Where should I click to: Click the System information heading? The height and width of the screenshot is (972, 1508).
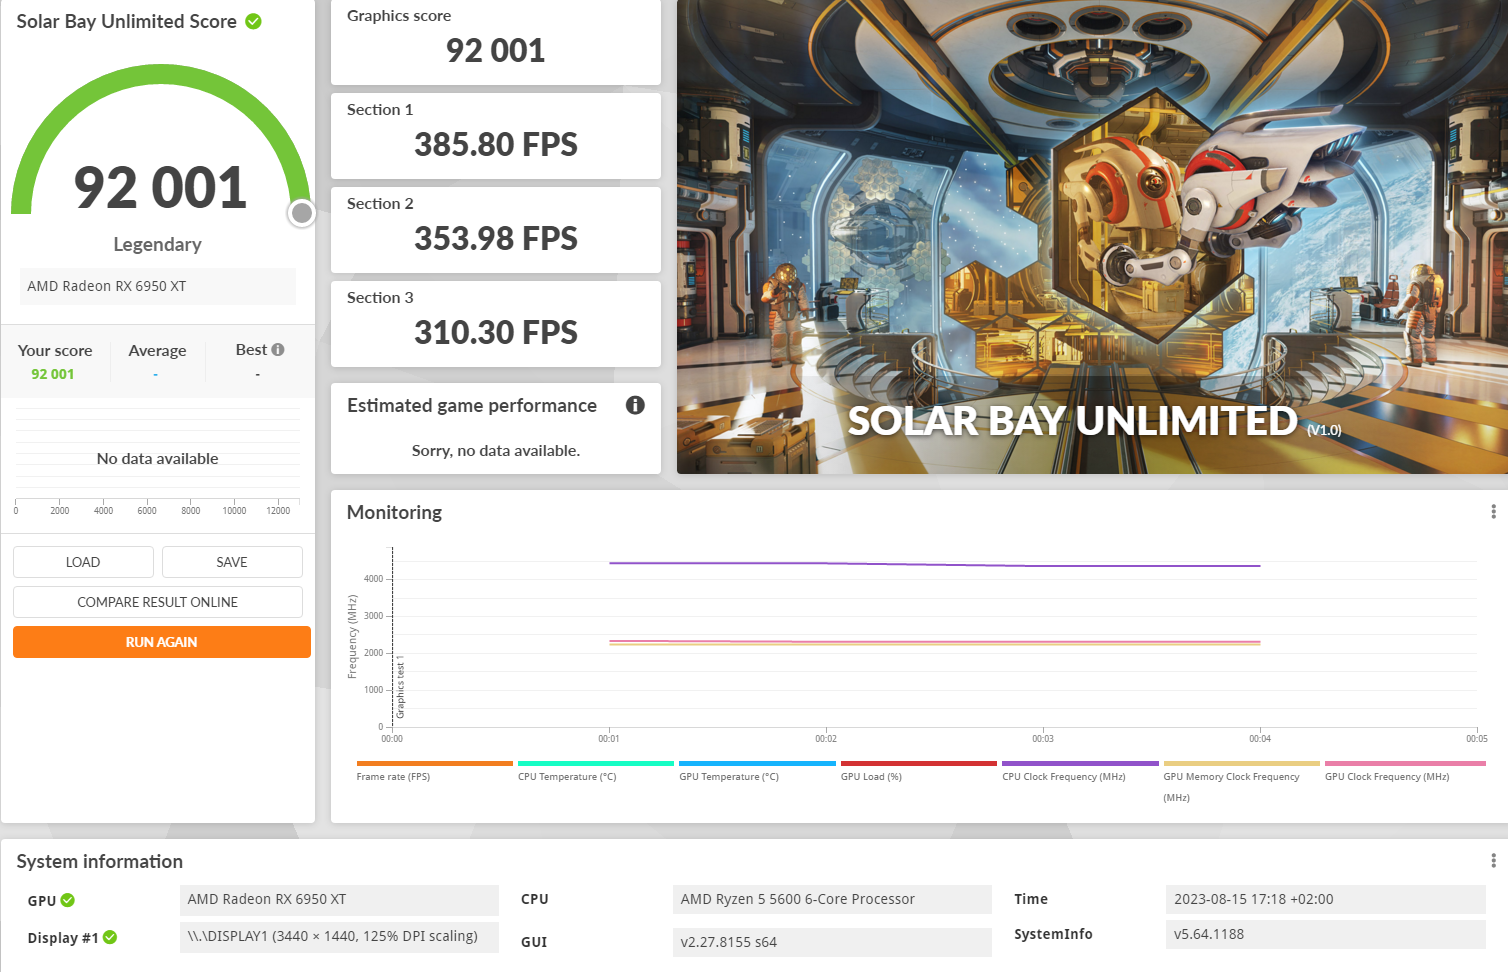pos(100,861)
